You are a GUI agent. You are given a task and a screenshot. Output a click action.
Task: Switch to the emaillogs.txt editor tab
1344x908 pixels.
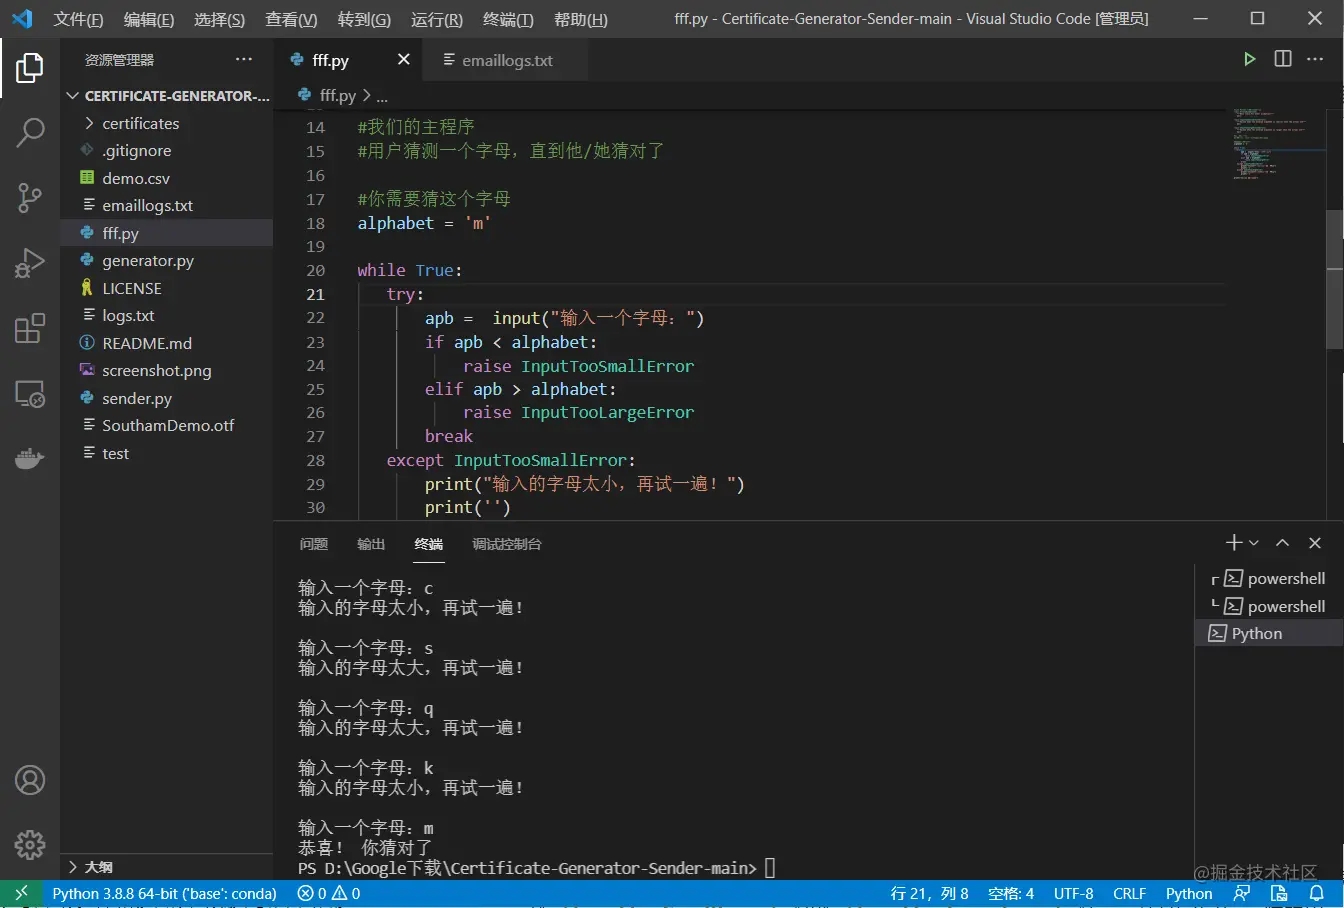pos(506,60)
